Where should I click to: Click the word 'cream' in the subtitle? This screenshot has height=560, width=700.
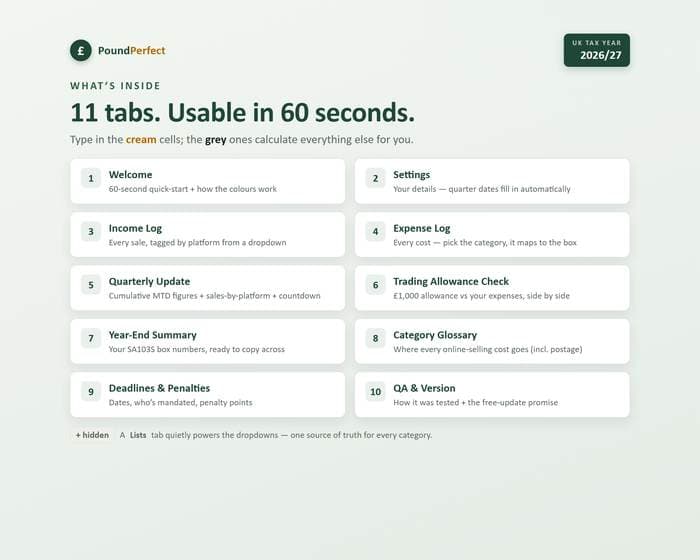coord(141,139)
